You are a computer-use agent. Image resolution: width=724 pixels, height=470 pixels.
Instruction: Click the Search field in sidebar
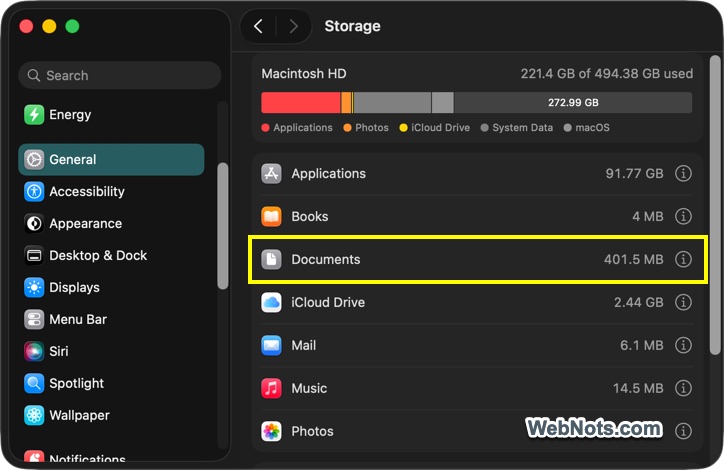[x=120, y=75]
